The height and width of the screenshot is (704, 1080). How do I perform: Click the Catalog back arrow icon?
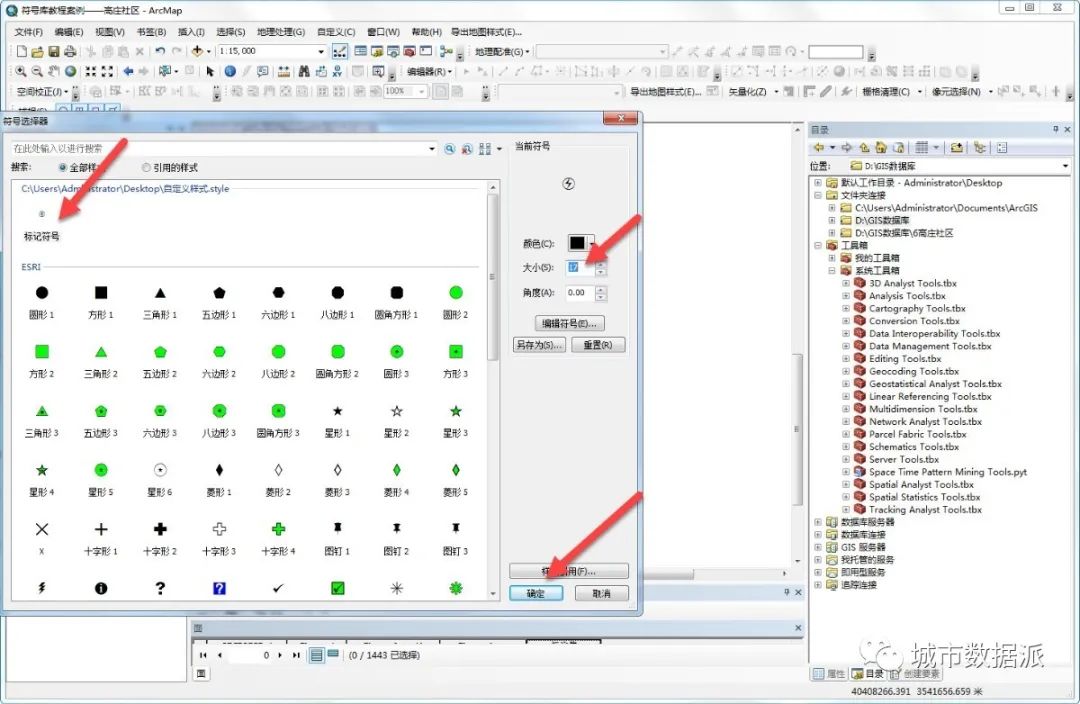coord(819,147)
